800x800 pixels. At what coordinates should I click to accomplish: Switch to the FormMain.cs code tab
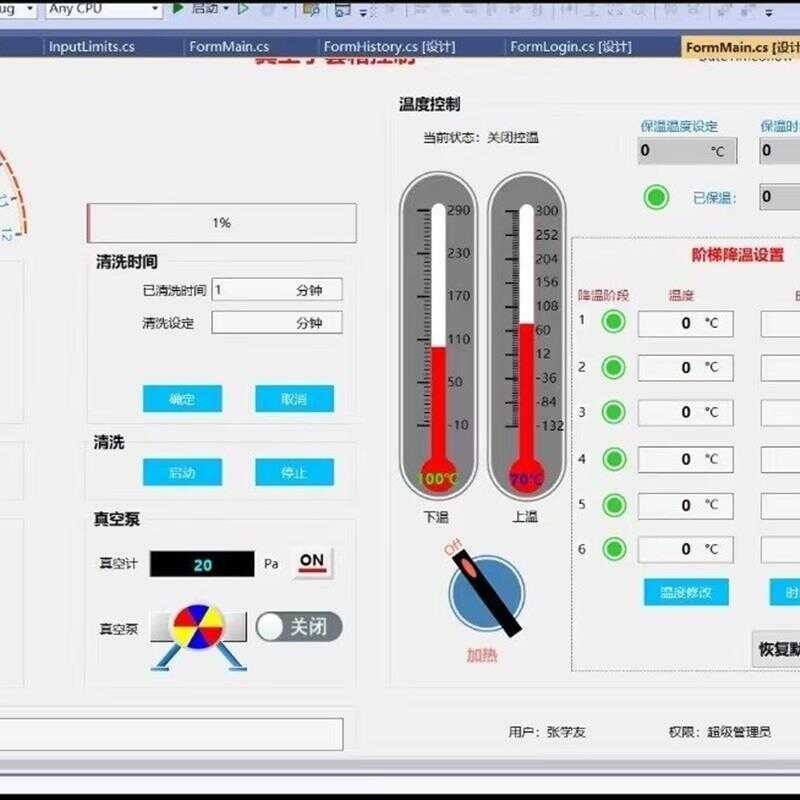[x=229, y=47]
